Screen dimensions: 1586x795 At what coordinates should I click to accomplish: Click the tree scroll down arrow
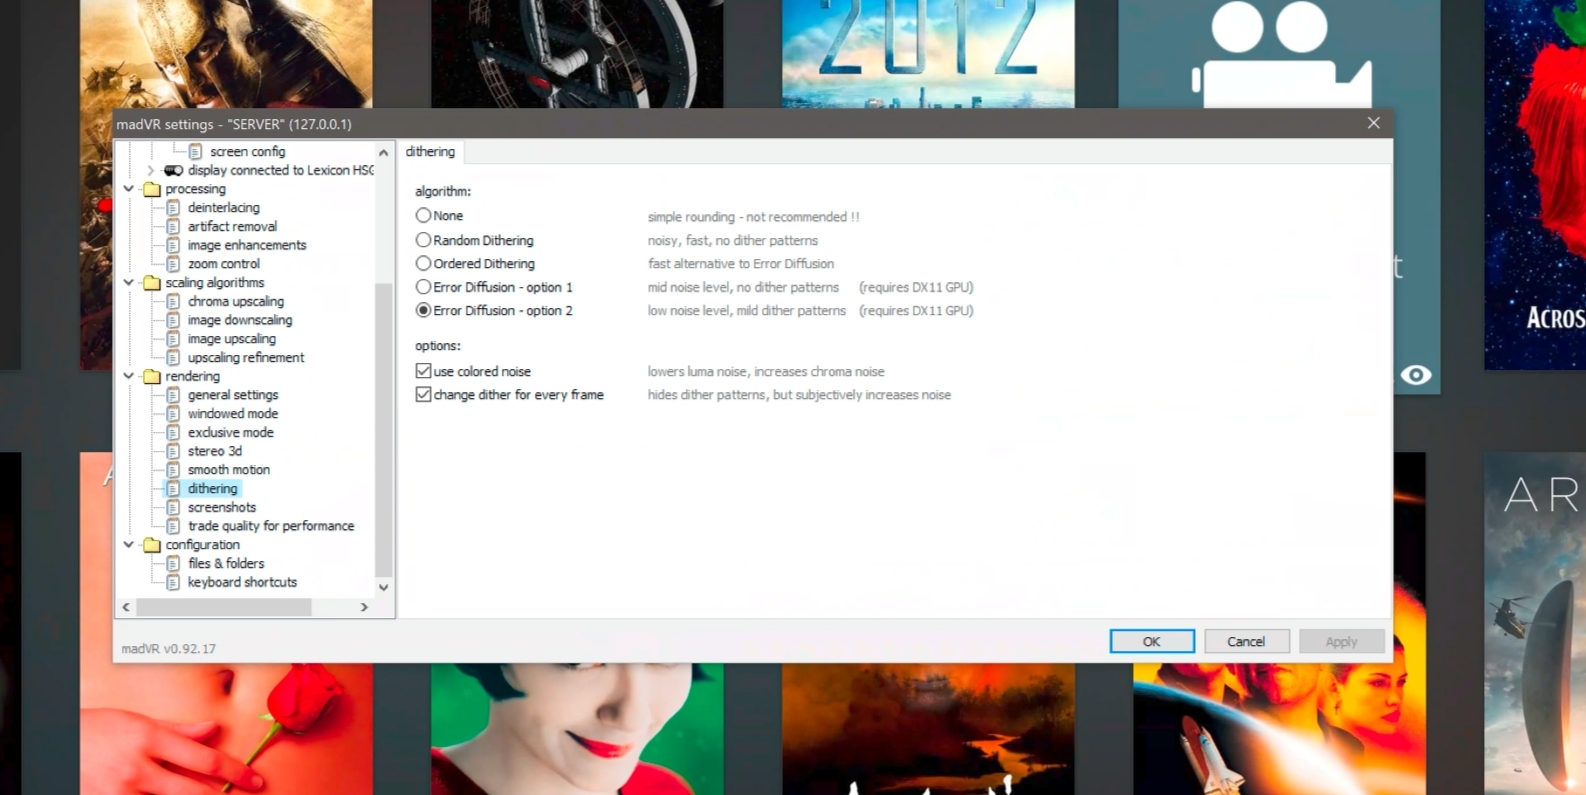pyautogui.click(x=384, y=588)
